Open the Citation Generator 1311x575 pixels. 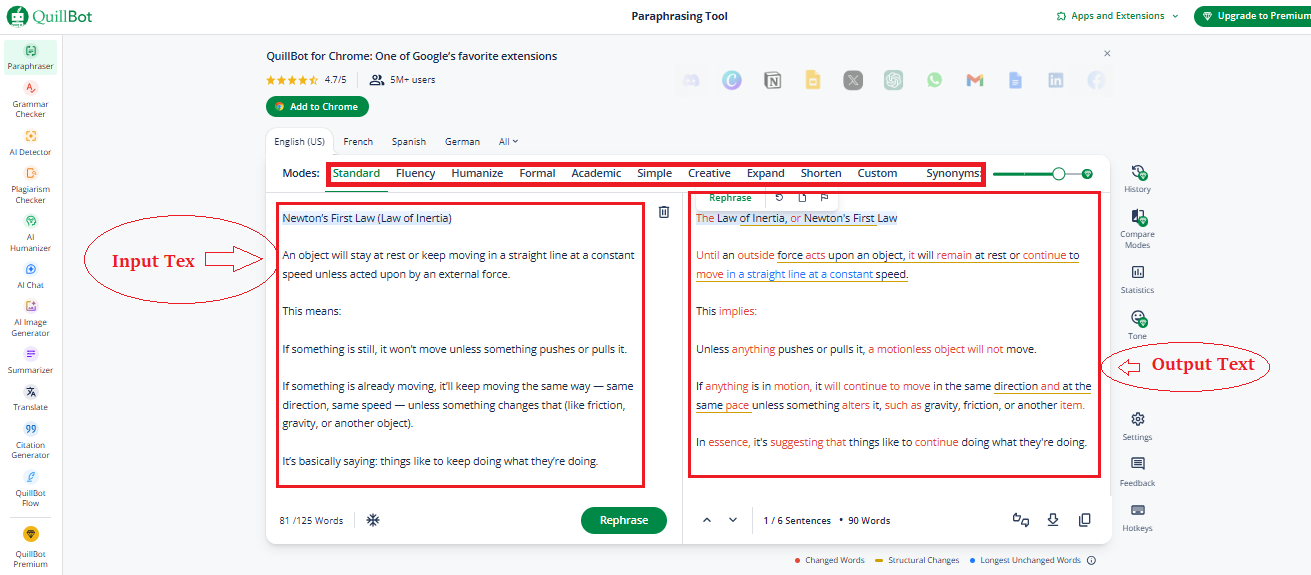point(30,441)
